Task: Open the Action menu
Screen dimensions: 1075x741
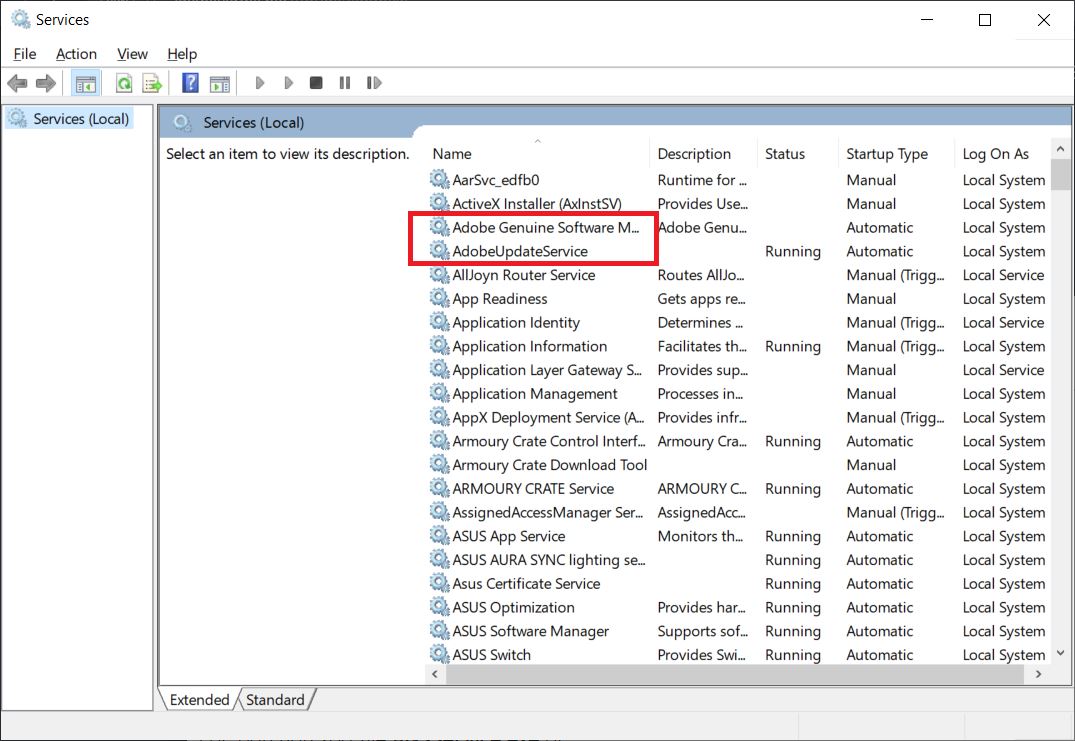Action: 76,54
